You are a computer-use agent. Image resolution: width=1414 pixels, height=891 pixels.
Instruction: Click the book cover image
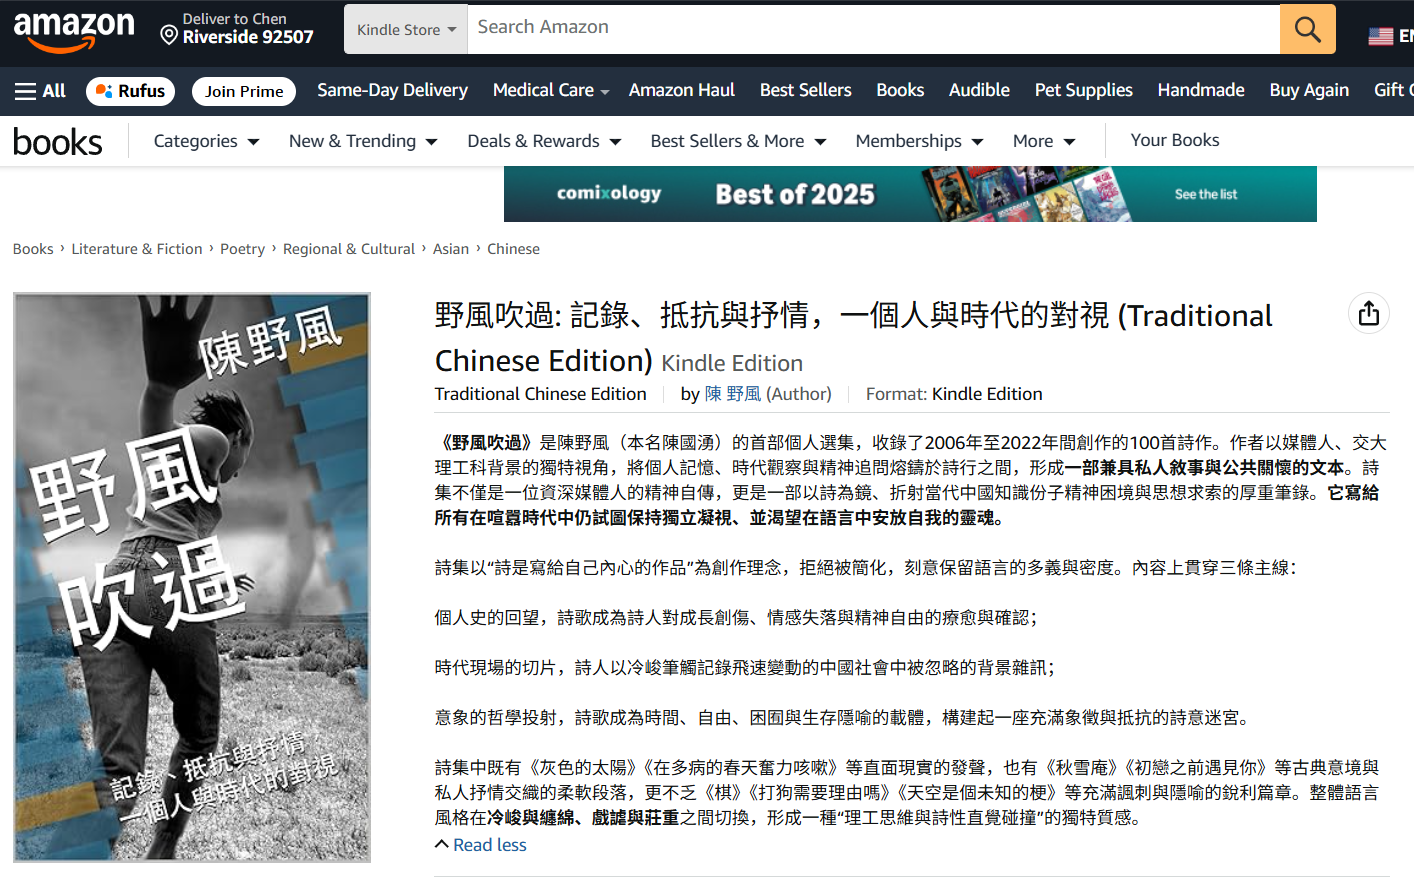pos(192,577)
